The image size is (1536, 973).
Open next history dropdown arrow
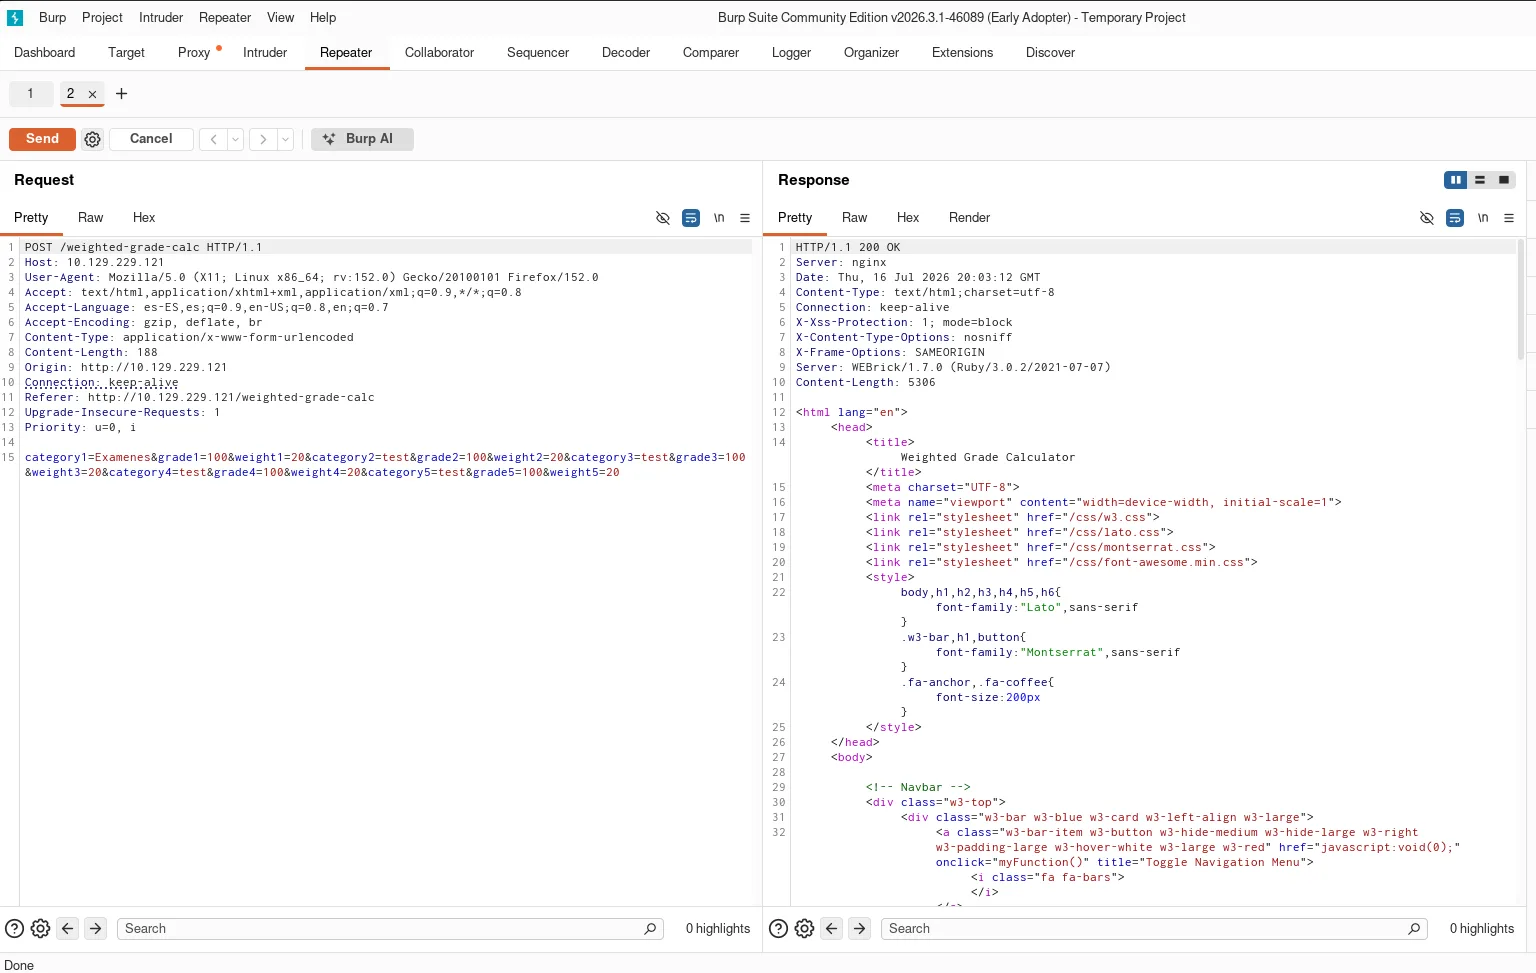286,139
